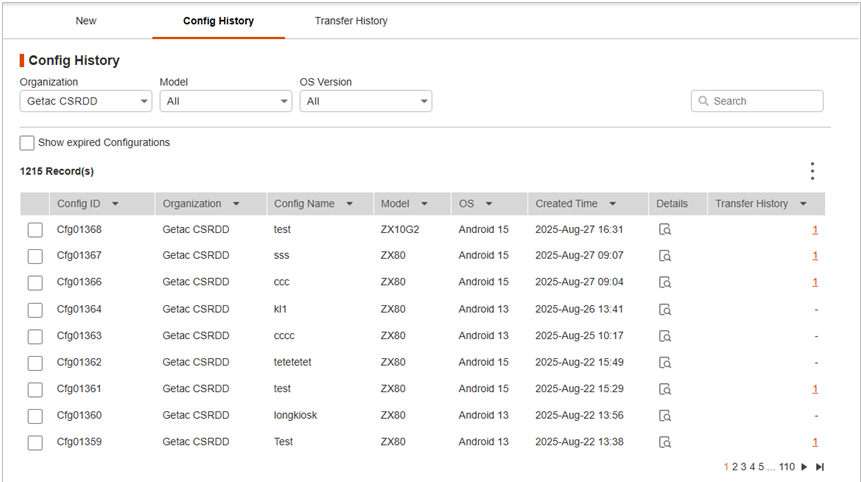This screenshot has height=482, width=861.
Task: Open the three-dot more options menu
Action: (812, 171)
